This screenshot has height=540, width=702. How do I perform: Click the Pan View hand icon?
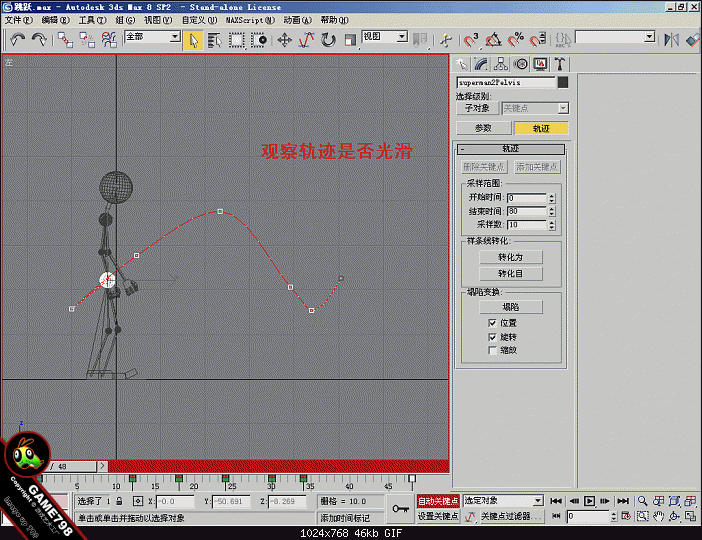658,516
